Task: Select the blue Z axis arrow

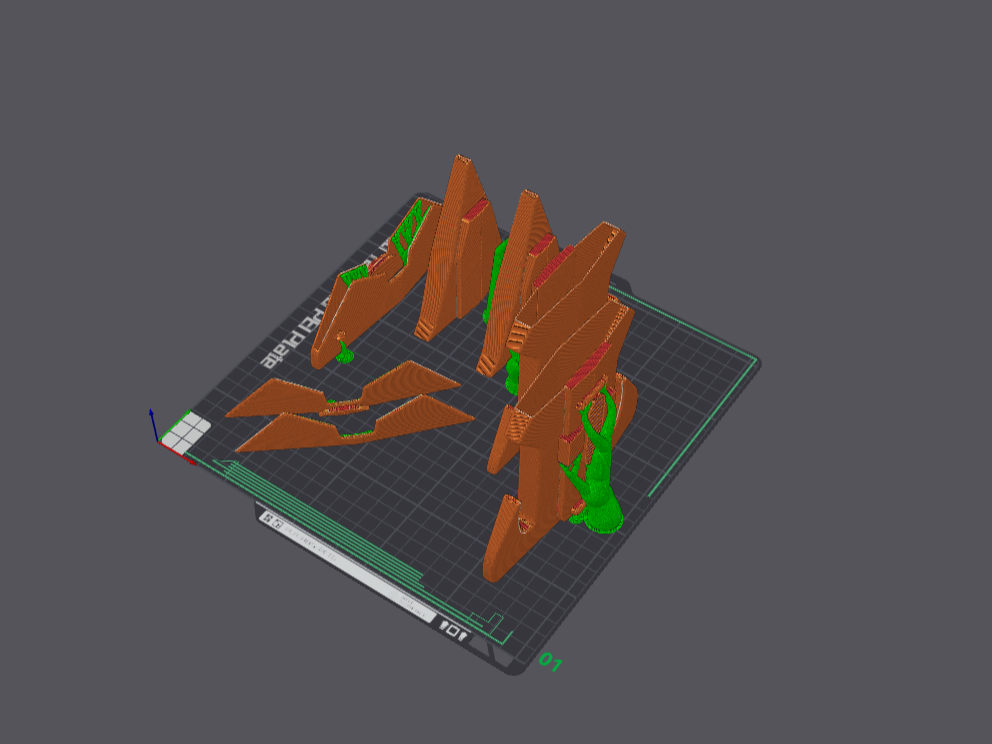Action: 153,425
